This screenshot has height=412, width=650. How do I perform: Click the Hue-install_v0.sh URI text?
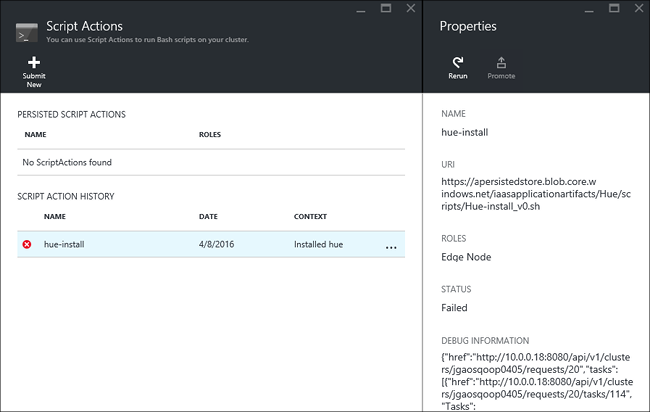coord(534,198)
